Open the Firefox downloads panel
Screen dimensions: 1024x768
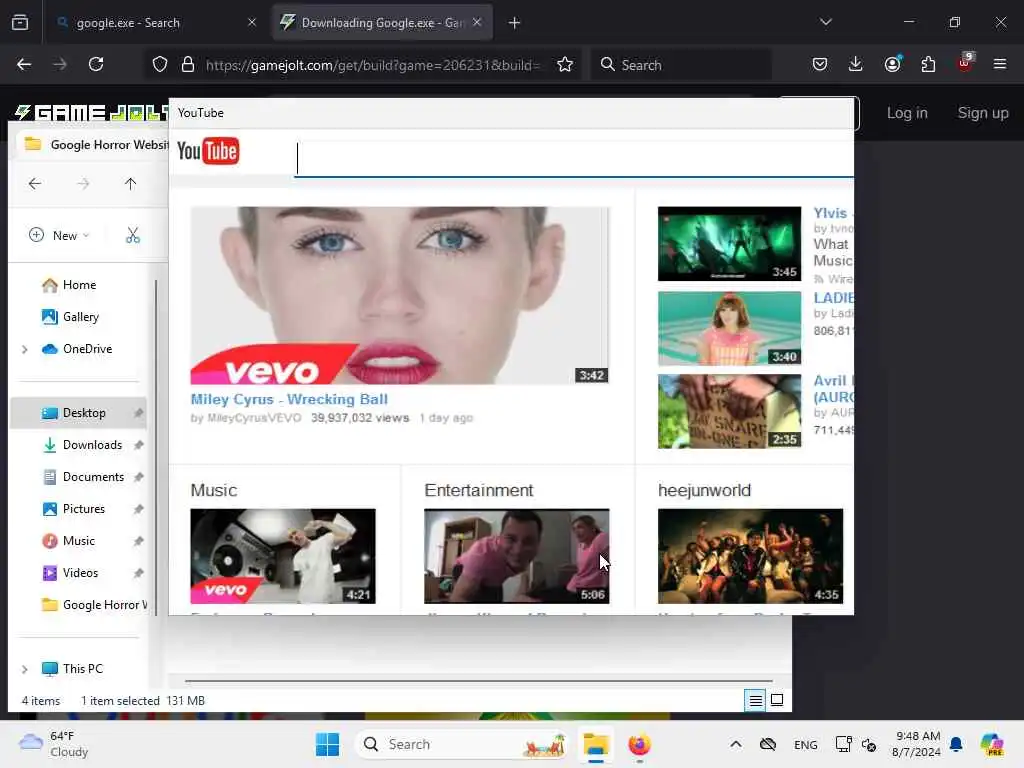(x=856, y=64)
